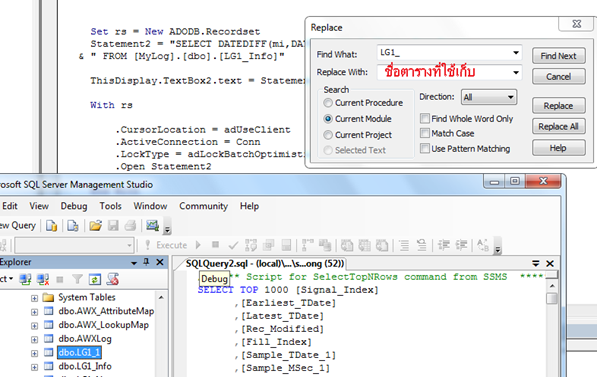Open the available databases combo box
The height and width of the screenshot is (377, 597).
click(74, 245)
